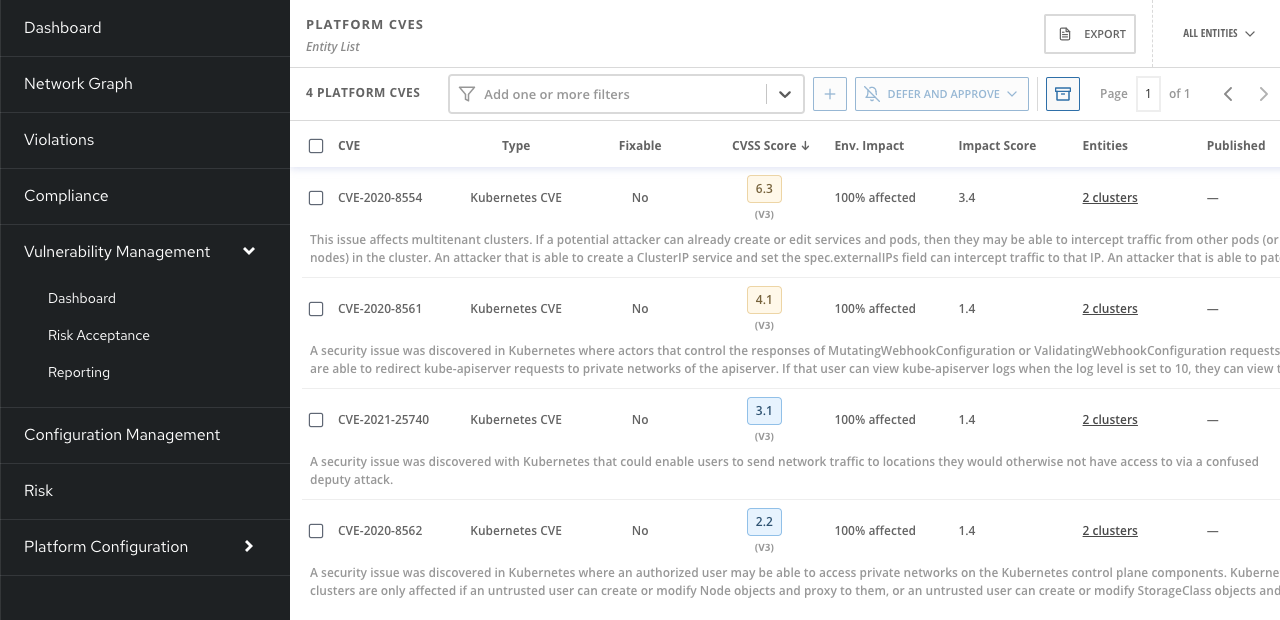Navigate to Network Graph in the sidebar
Screen dimensions: 1280x620
(79, 84)
